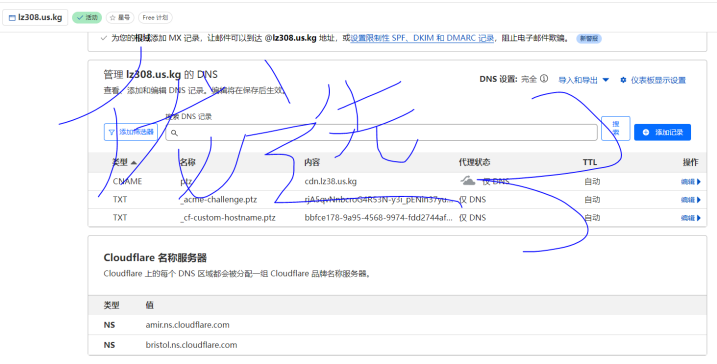Click the active status check badge
This screenshot has height=364, width=717.
pos(87,18)
